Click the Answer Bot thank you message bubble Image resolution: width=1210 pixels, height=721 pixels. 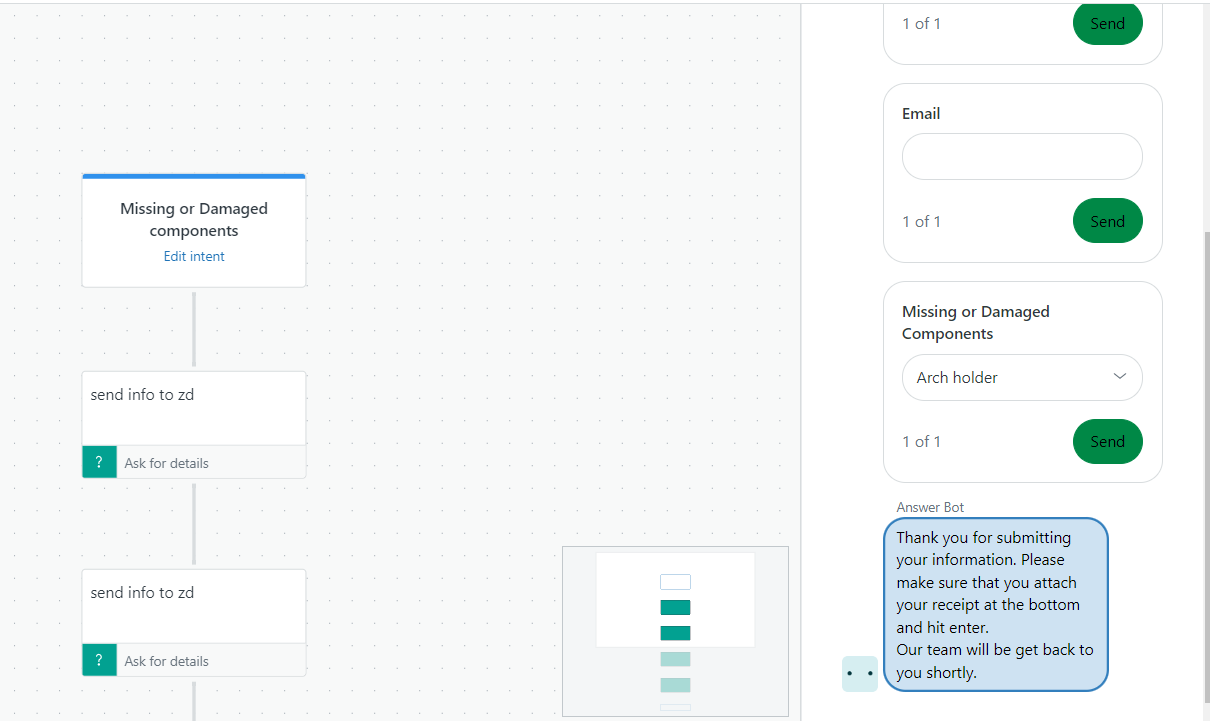tap(995, 604)
